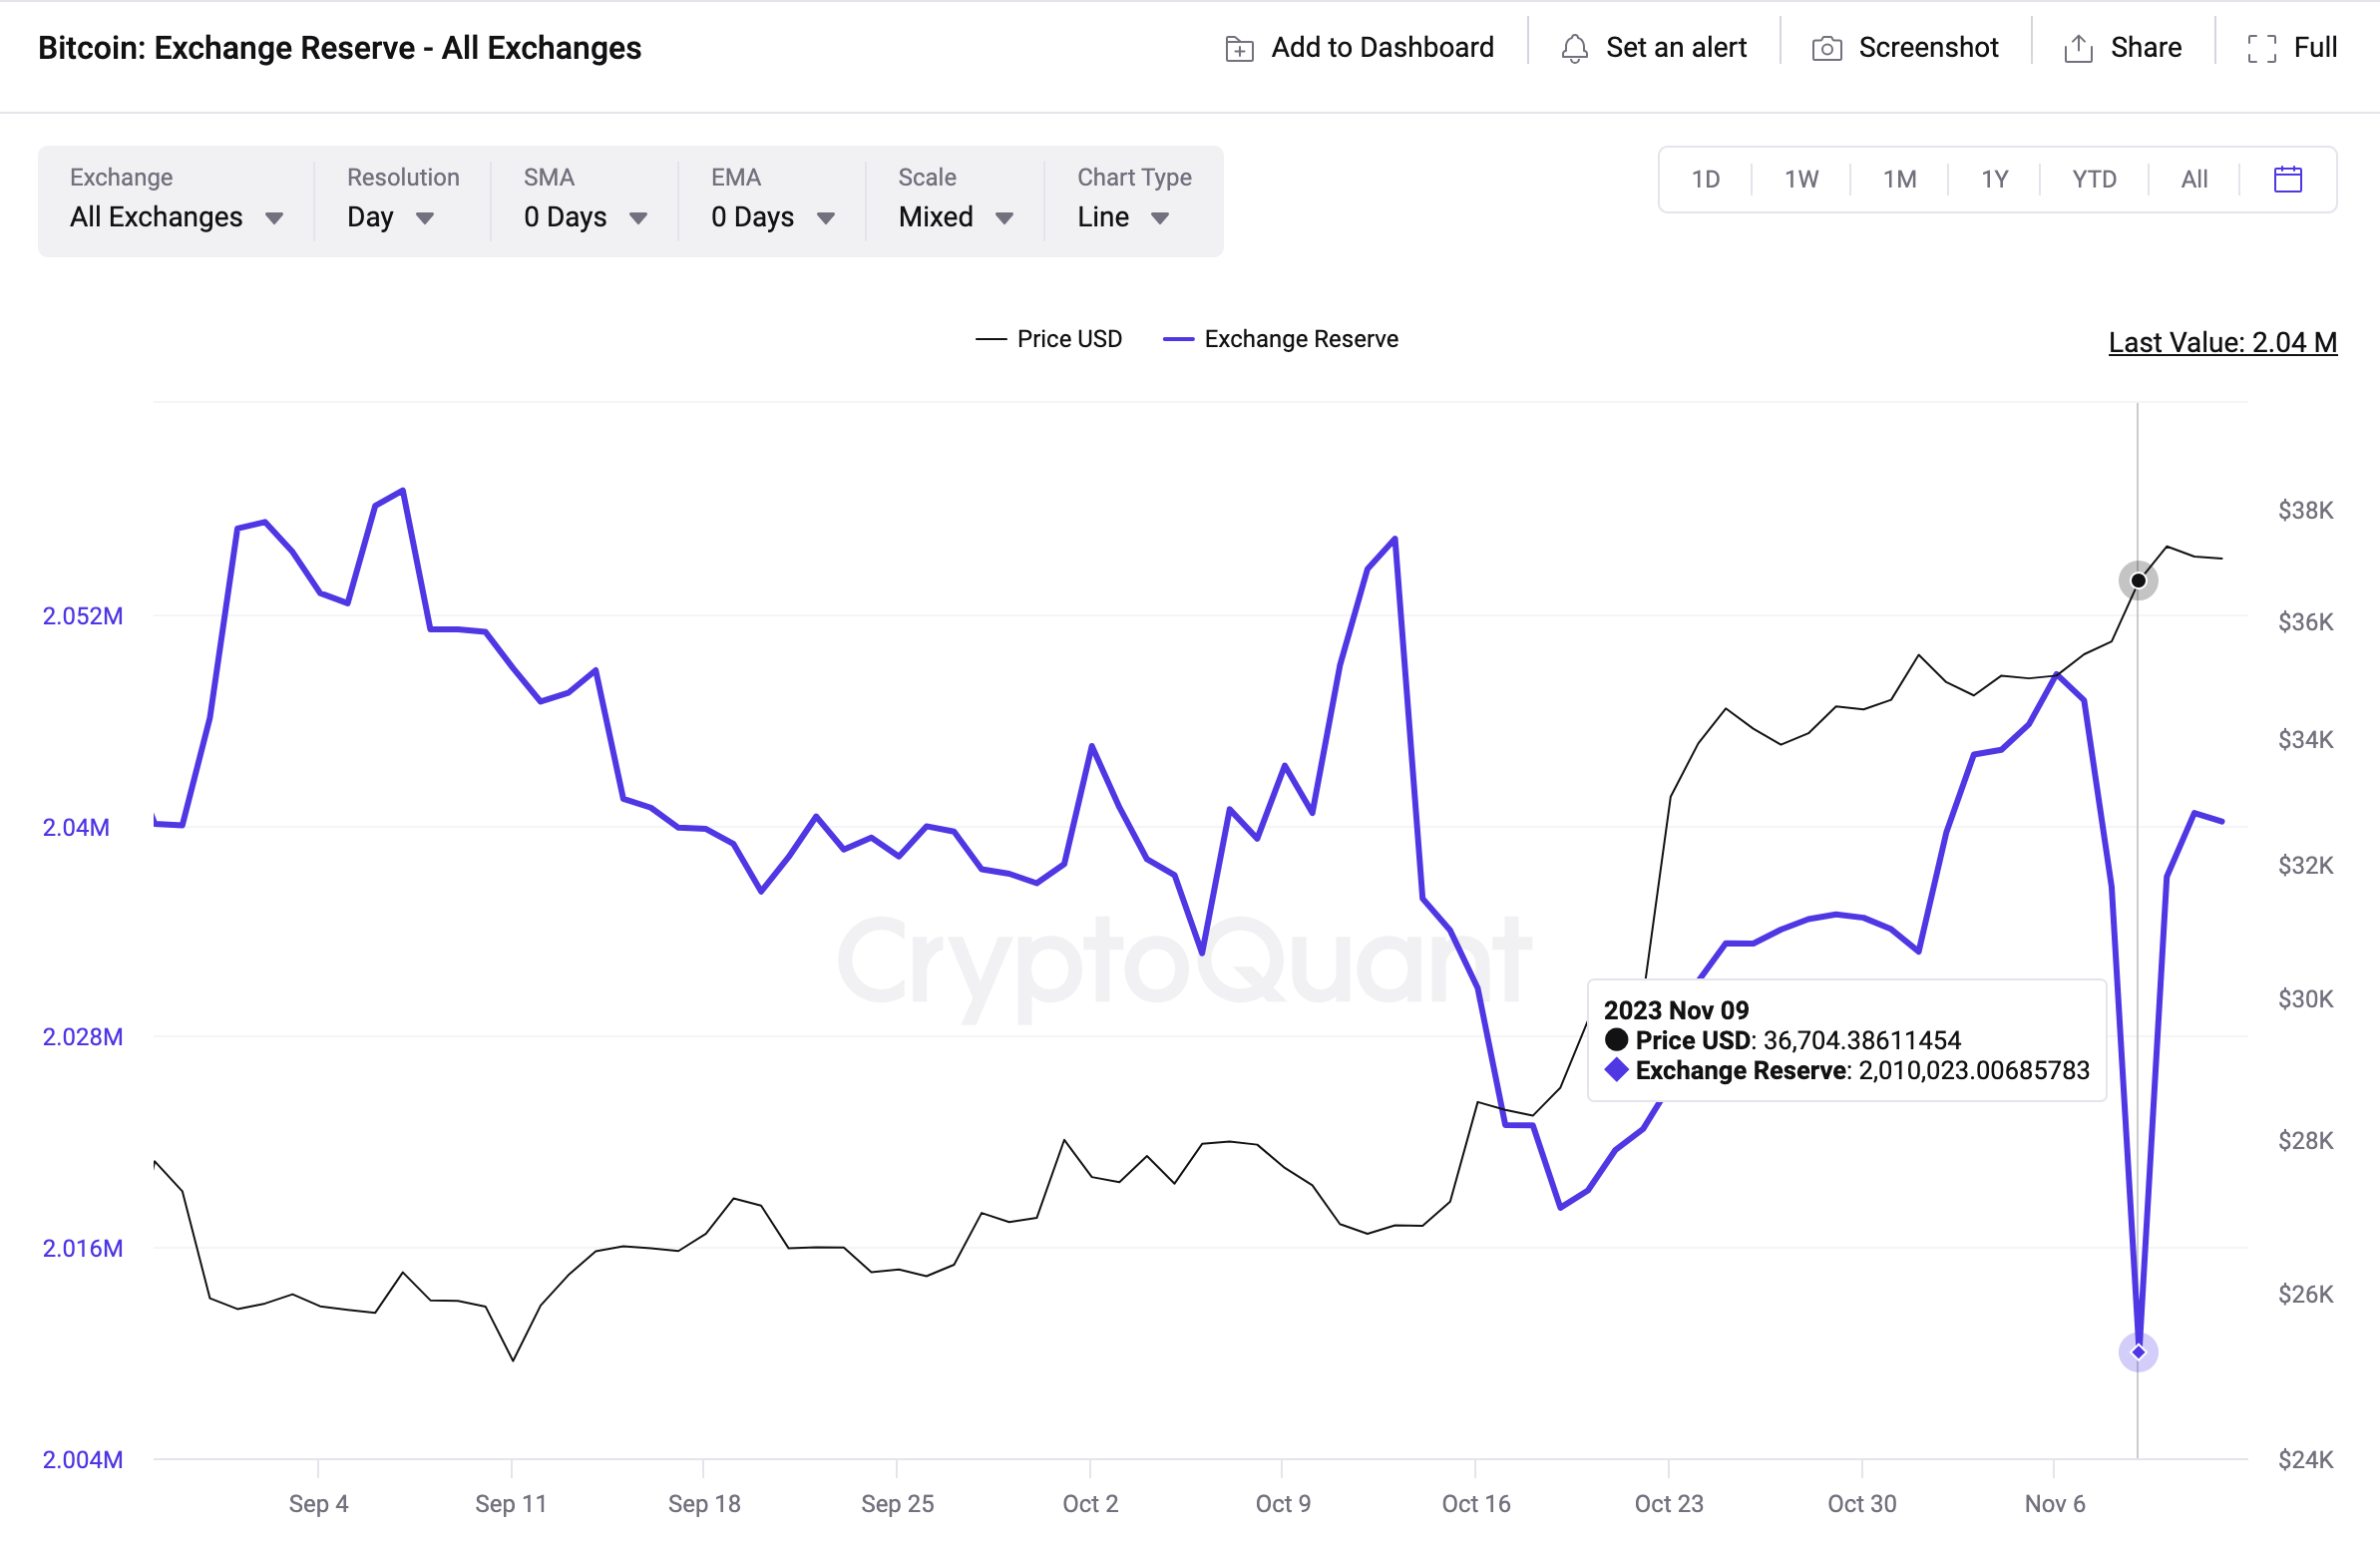Click Set an alert label
The width and height of the screenshot is (2380, 1542).
coord(1676,48)
